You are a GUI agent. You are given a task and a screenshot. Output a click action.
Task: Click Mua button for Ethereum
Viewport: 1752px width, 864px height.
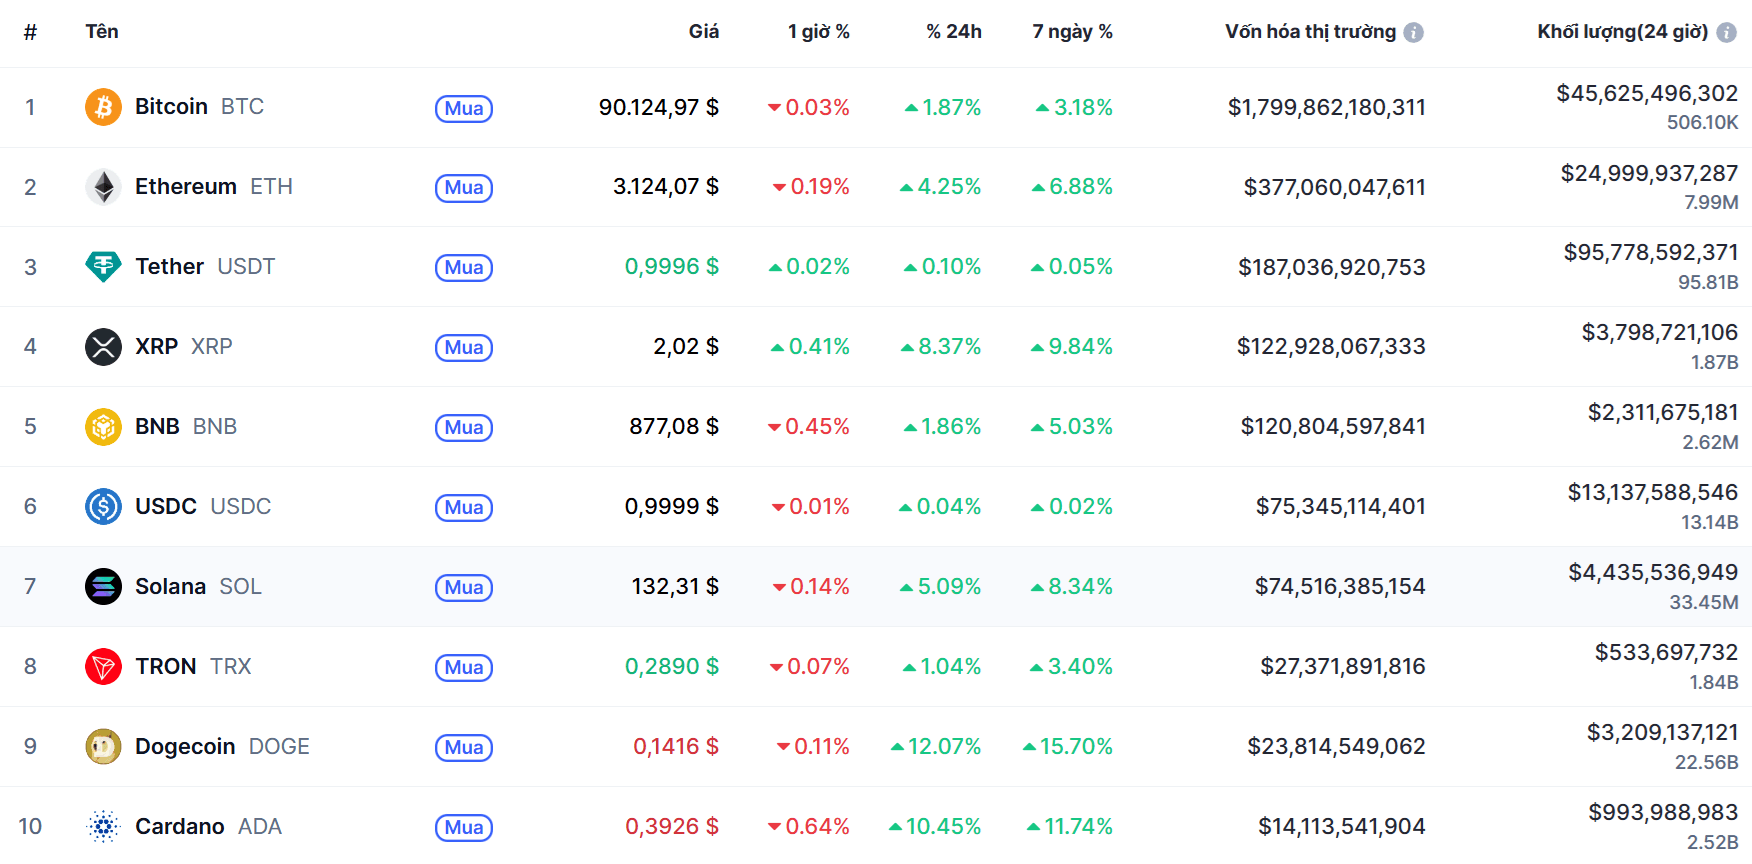464,188
